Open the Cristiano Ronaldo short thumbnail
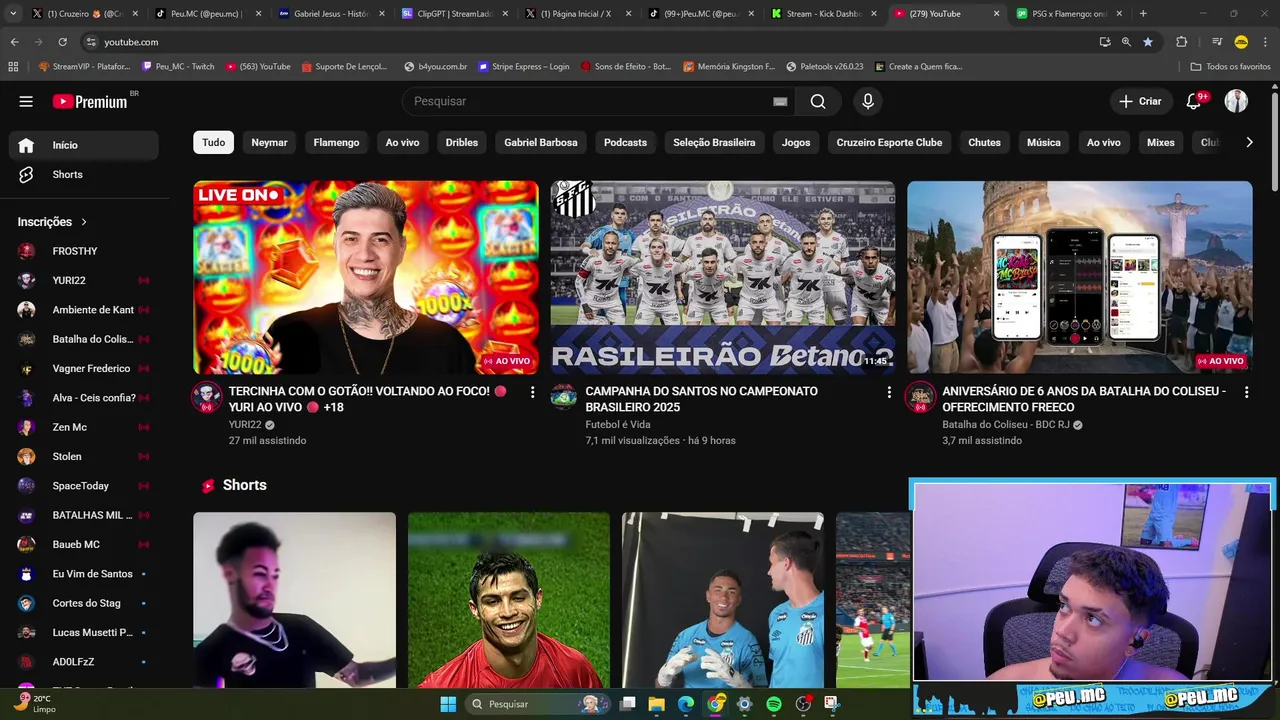This screenshot has width=1280, height=720. tap(508, 600)
